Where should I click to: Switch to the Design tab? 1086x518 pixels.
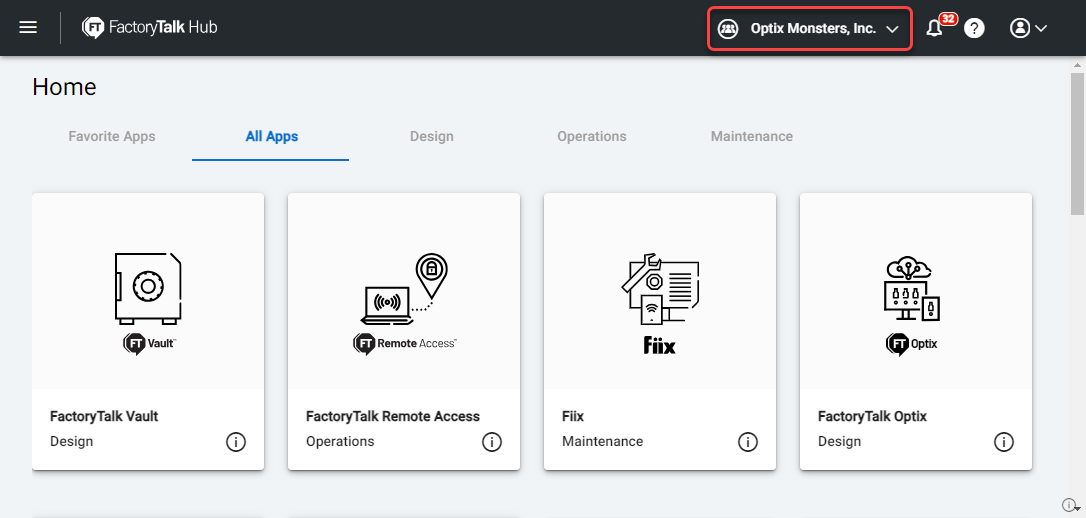pos(431,136)
